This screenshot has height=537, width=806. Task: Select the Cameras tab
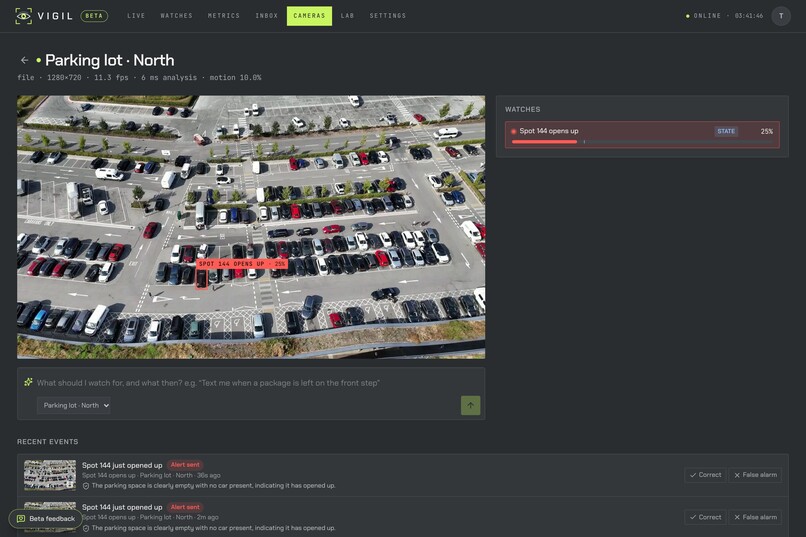(x=309, y=16)
